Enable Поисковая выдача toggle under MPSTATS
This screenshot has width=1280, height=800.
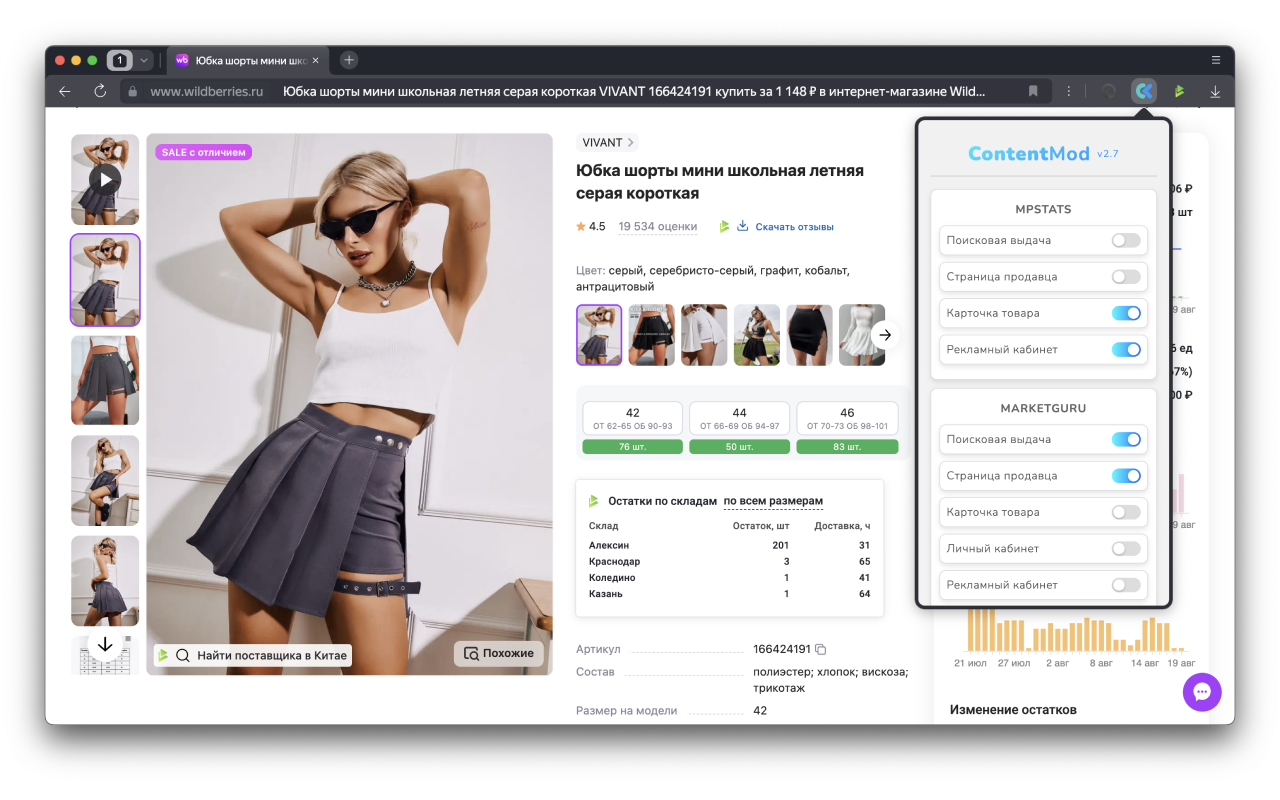[1126, 240]
